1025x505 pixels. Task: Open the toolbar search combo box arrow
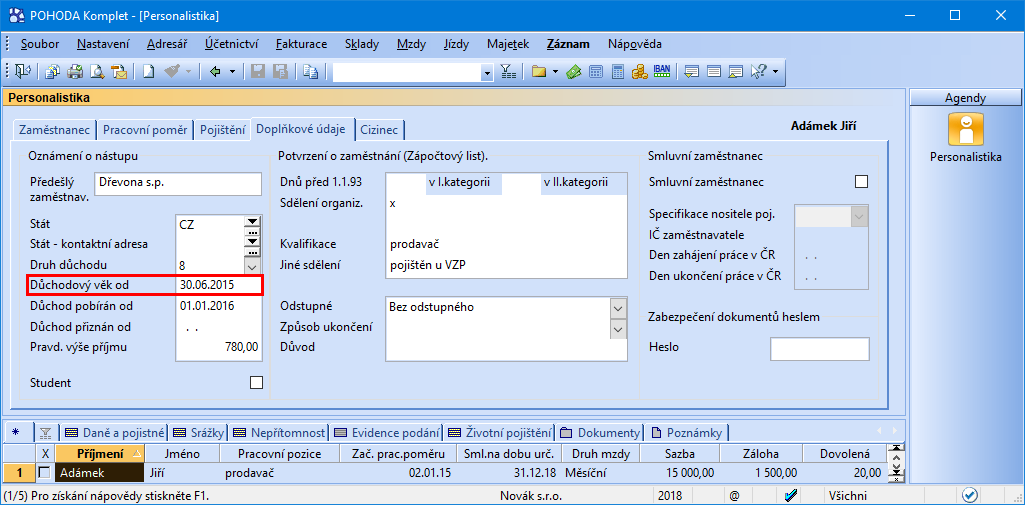tap(487, 72)
